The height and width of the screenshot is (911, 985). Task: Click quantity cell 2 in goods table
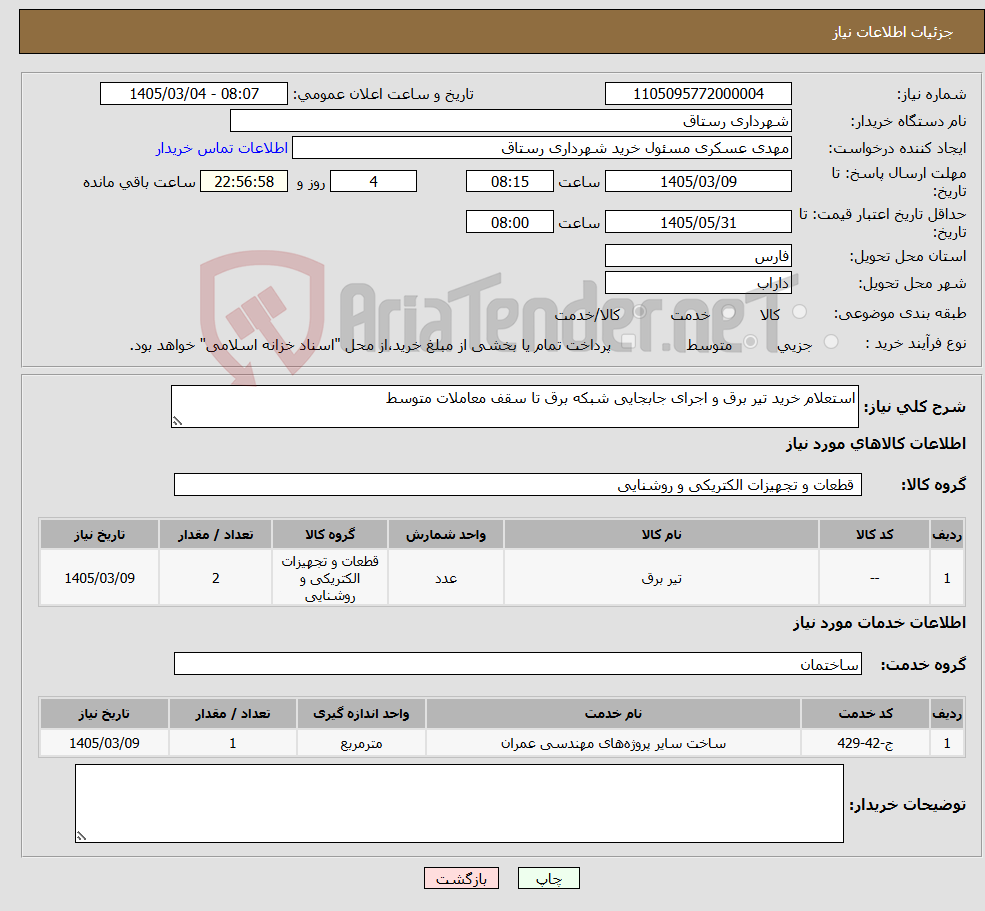point(215,578)
